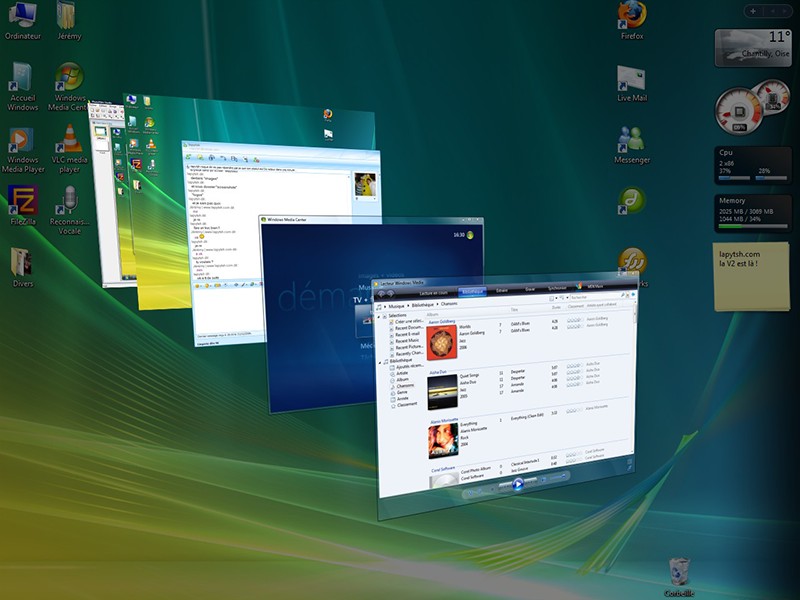Click the Musique breadcrumb arrow

[x=407, y=306]
